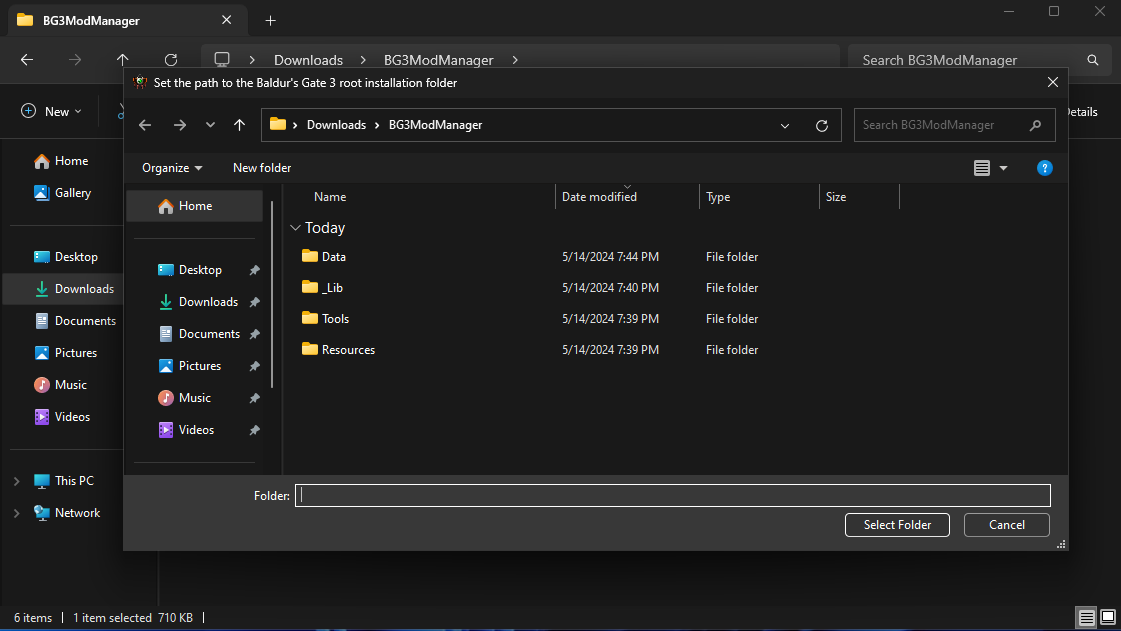Open the dialog's recent locations chevron
Image resolution: width=1121 pixels, height=631 pixels.
click(210, 125)
